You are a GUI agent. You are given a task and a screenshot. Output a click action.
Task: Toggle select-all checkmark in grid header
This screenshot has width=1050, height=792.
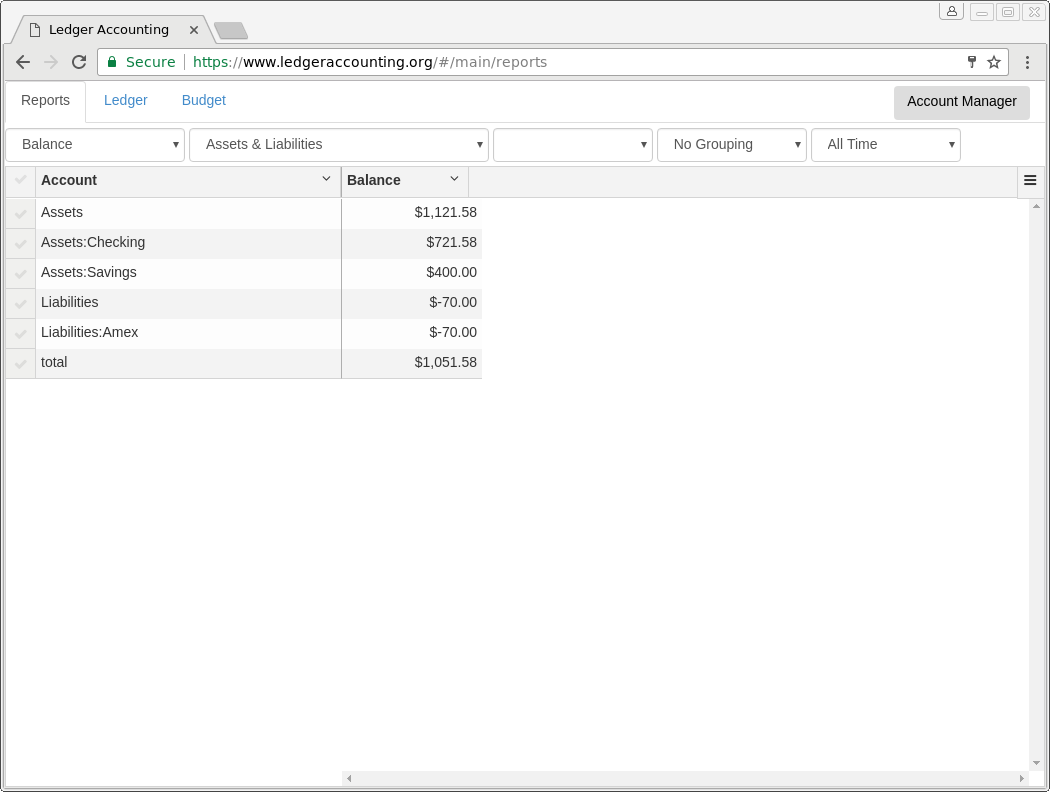(x=20, y=180)
